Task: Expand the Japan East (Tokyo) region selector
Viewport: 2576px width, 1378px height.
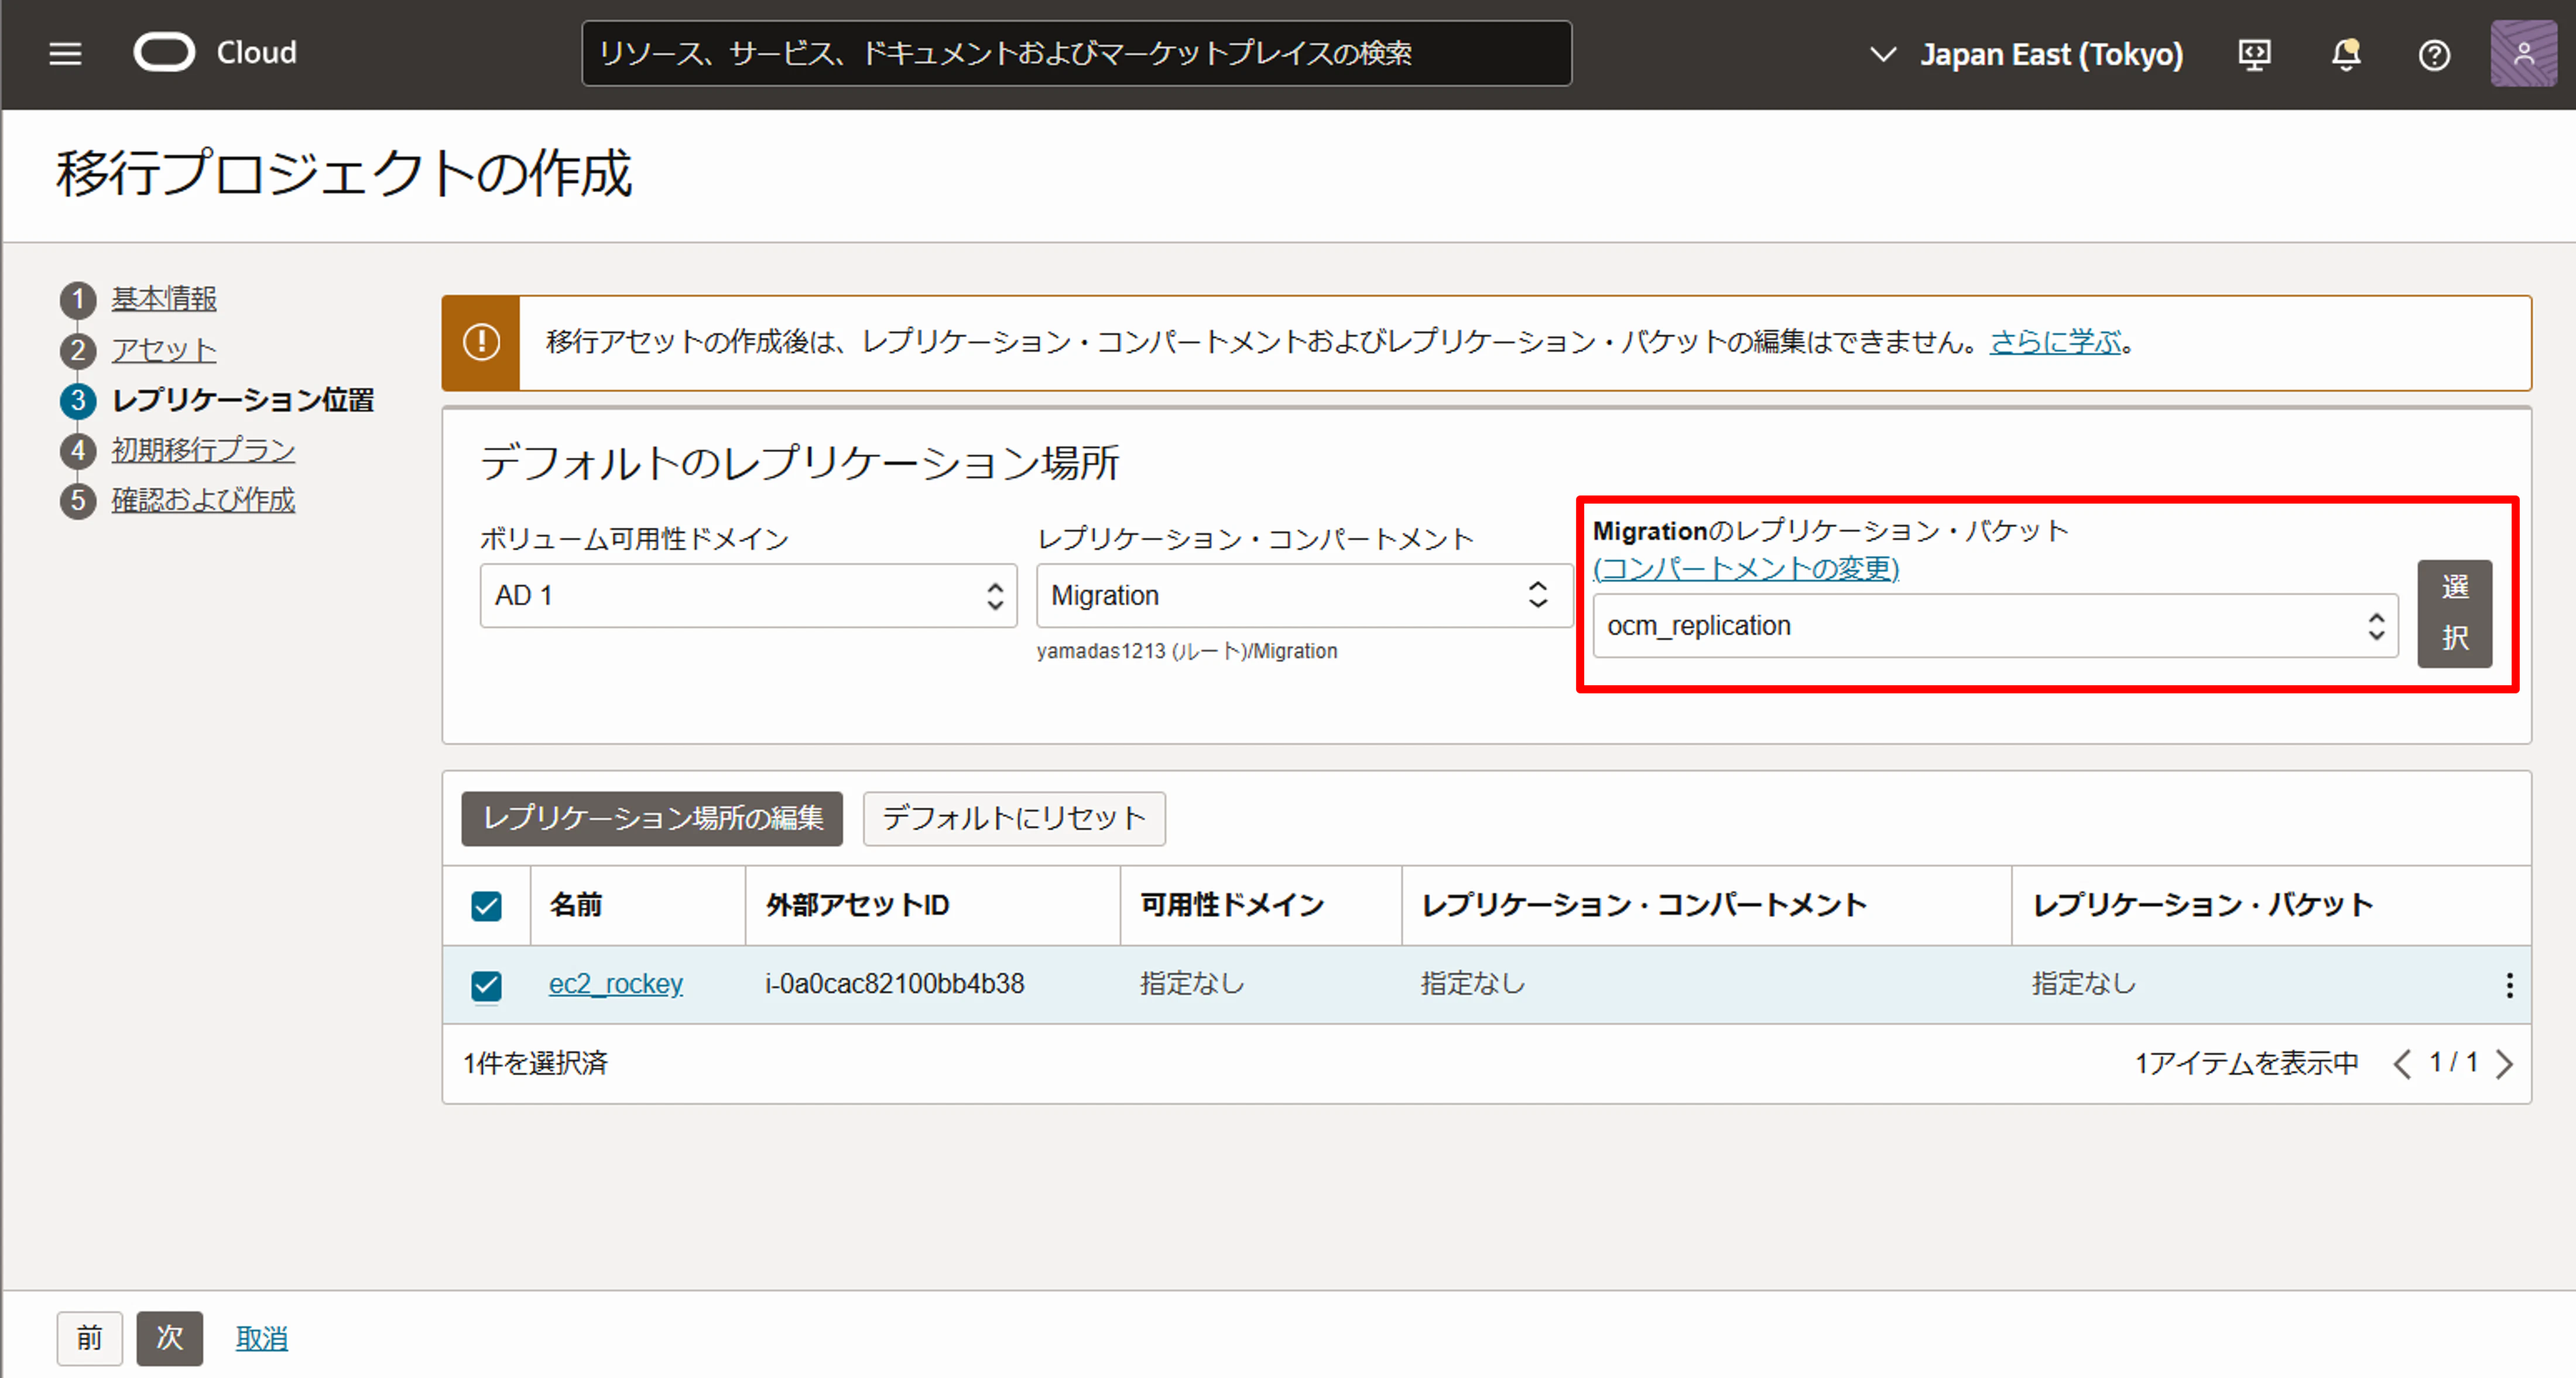Action: click(2026, 54)
